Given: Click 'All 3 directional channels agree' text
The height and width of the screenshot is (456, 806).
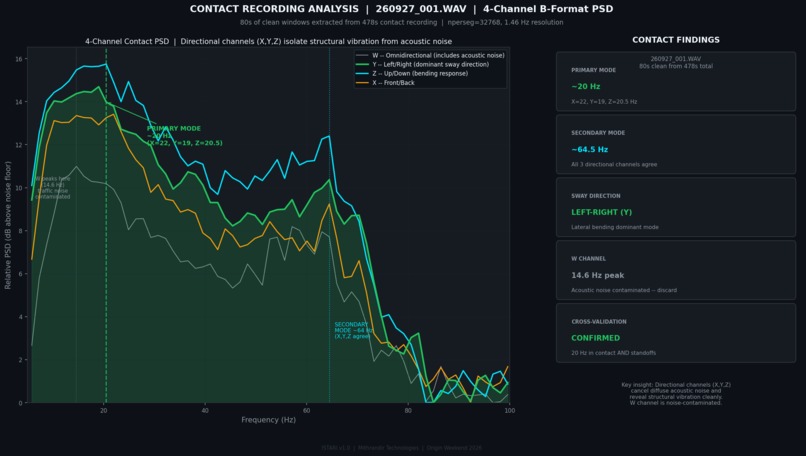Looking at the screenshot, I should pyautogui.click(x=614, y=165).
